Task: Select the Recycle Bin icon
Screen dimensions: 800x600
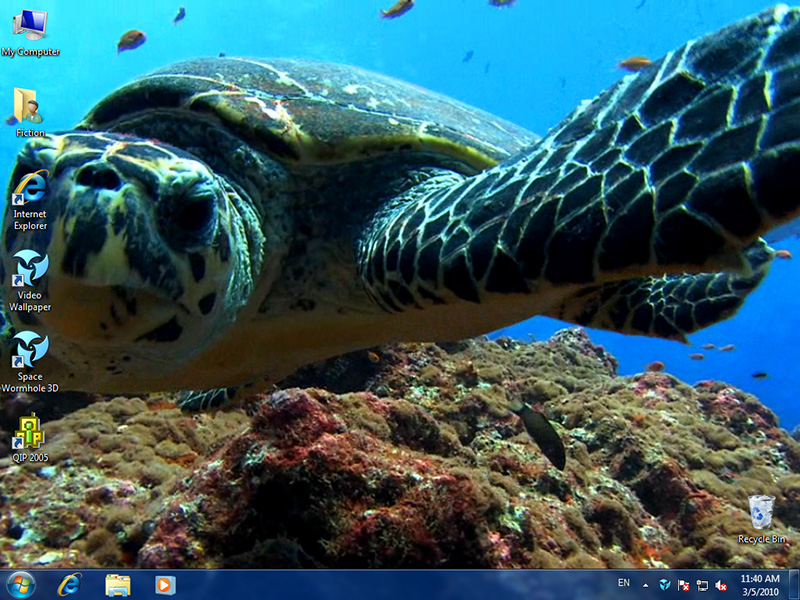Action: point(762,519)
